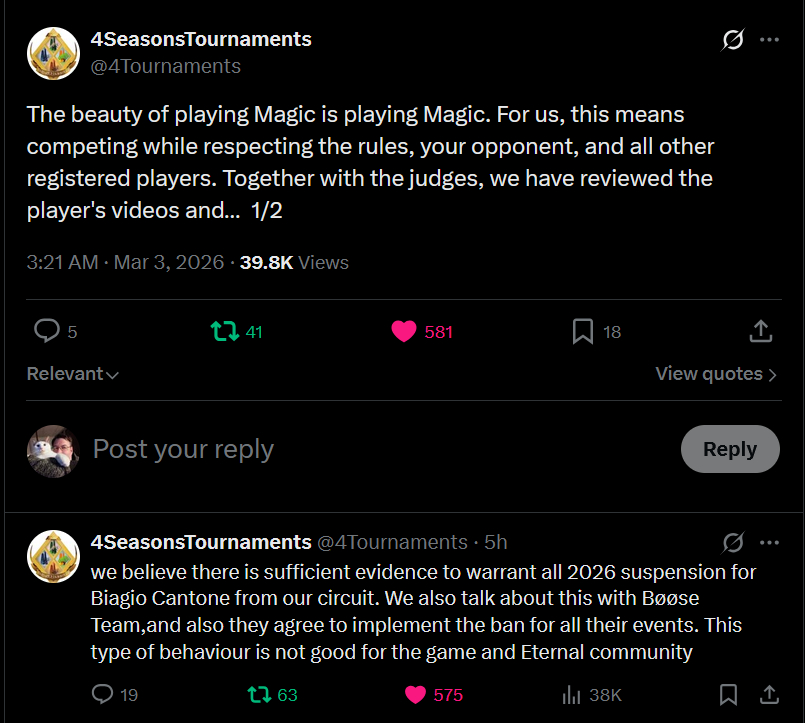Bookmark the second post
This screenshot has height=723, width=805.
(x=729, y=694)
